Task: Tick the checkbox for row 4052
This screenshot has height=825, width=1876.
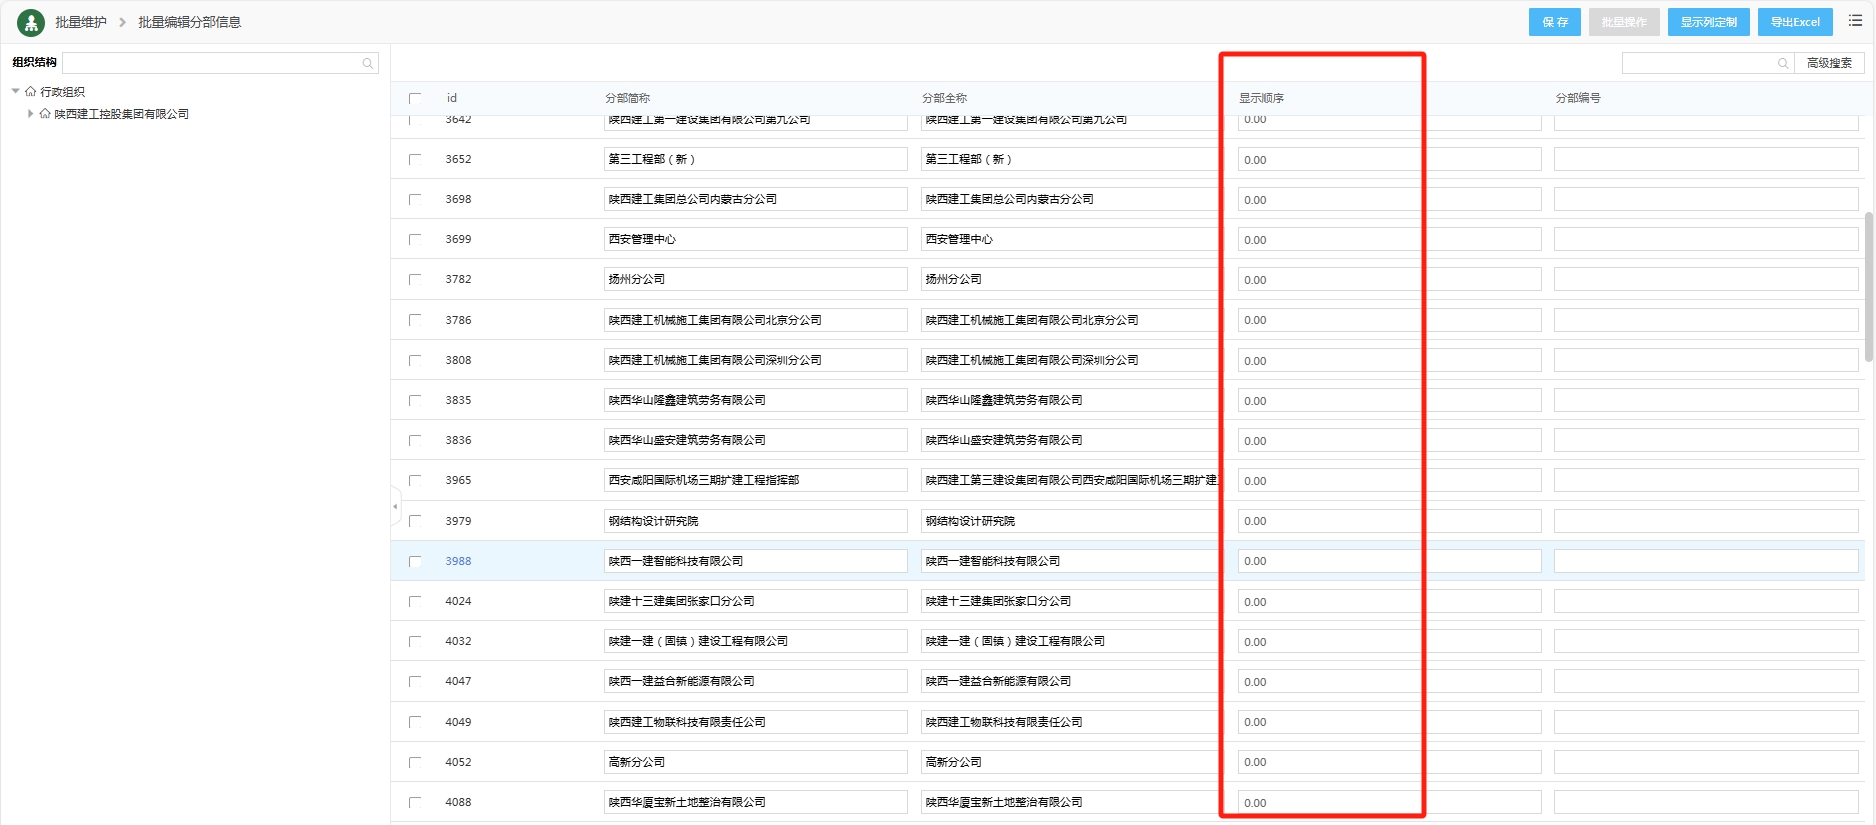Action: coord(415,762)
